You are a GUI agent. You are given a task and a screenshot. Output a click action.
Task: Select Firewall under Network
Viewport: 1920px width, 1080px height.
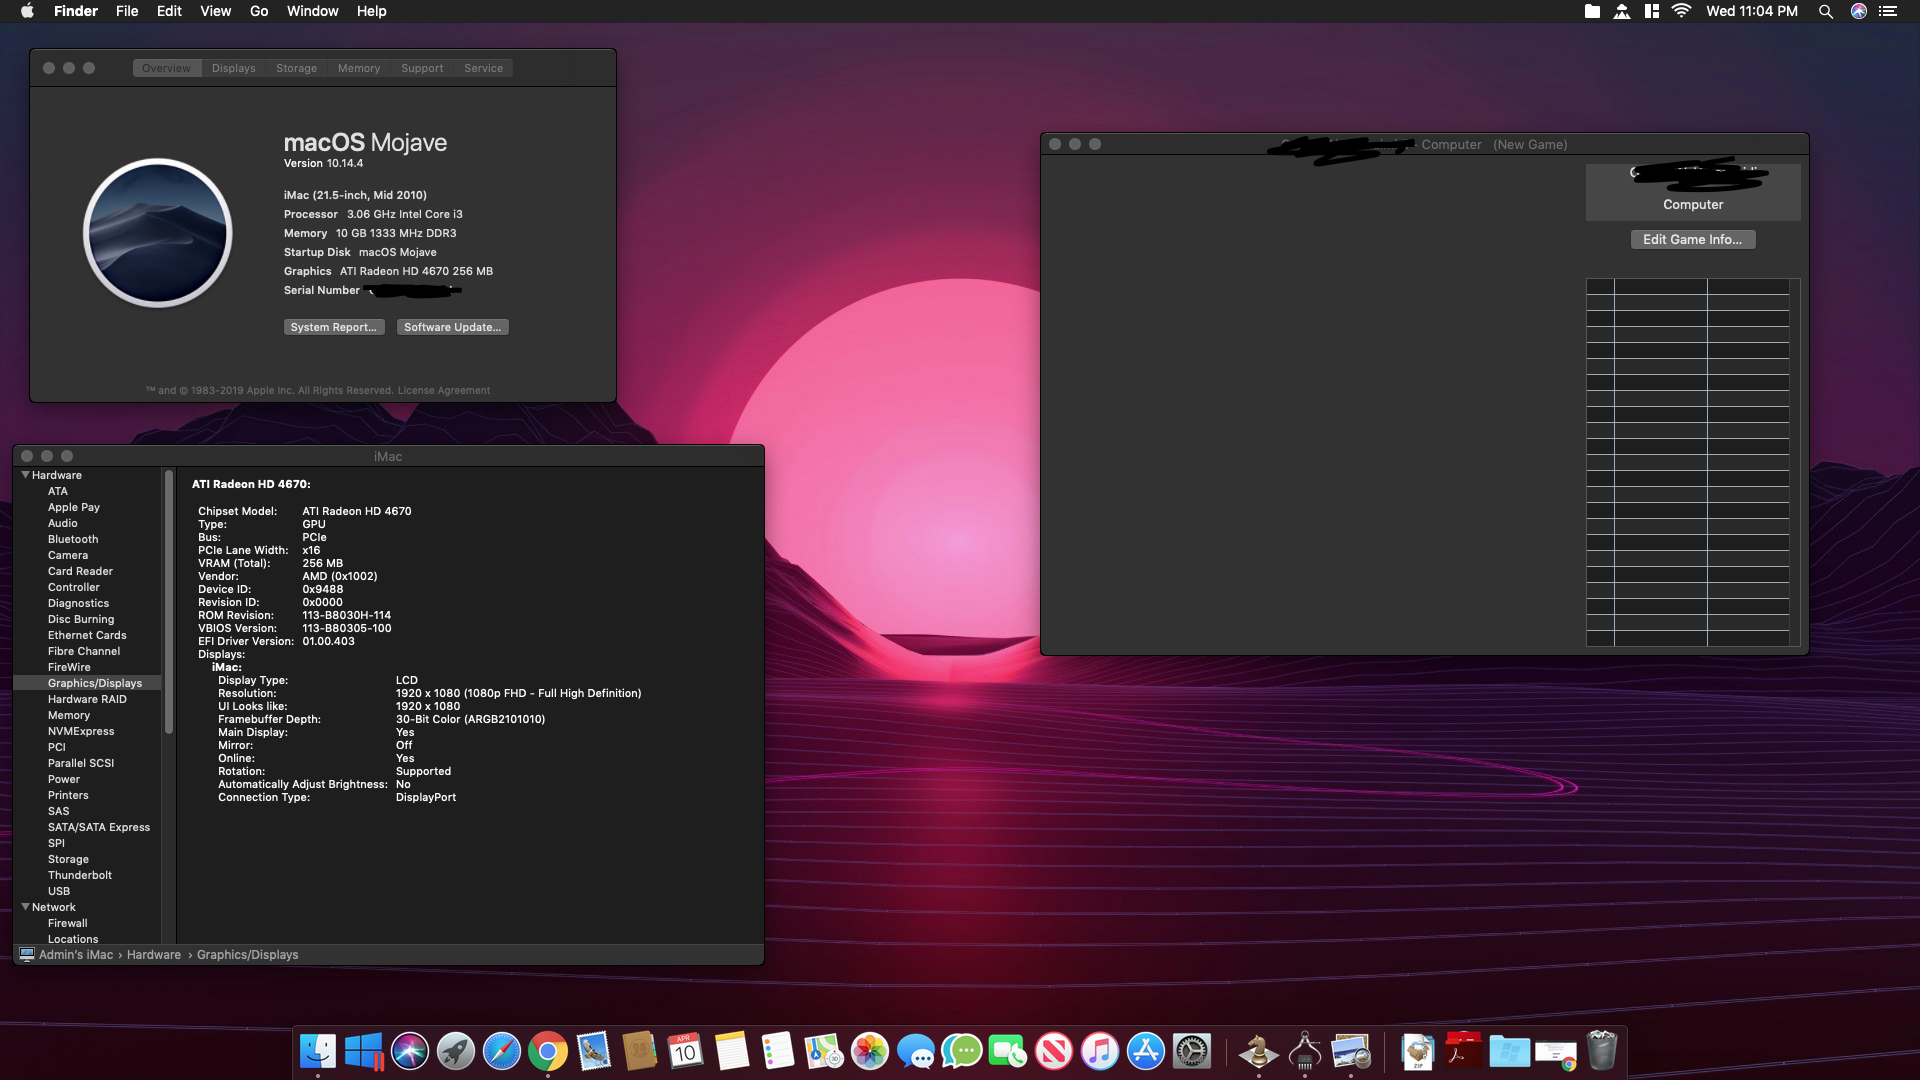click(x=68, y=923)
